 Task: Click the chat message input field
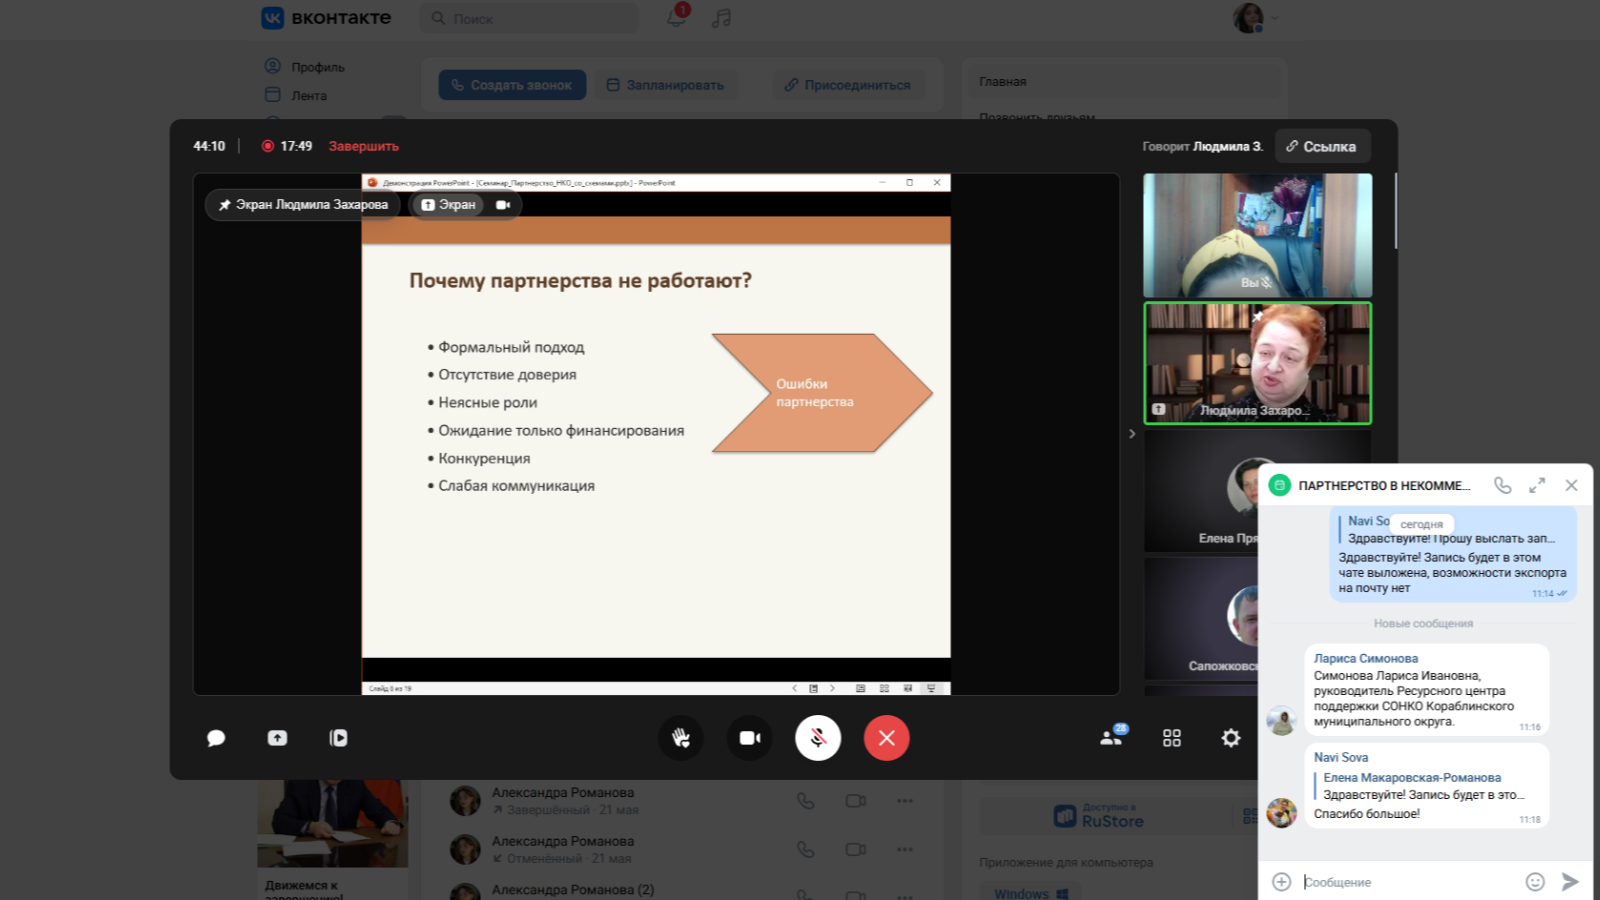[x=1410, y=882]
